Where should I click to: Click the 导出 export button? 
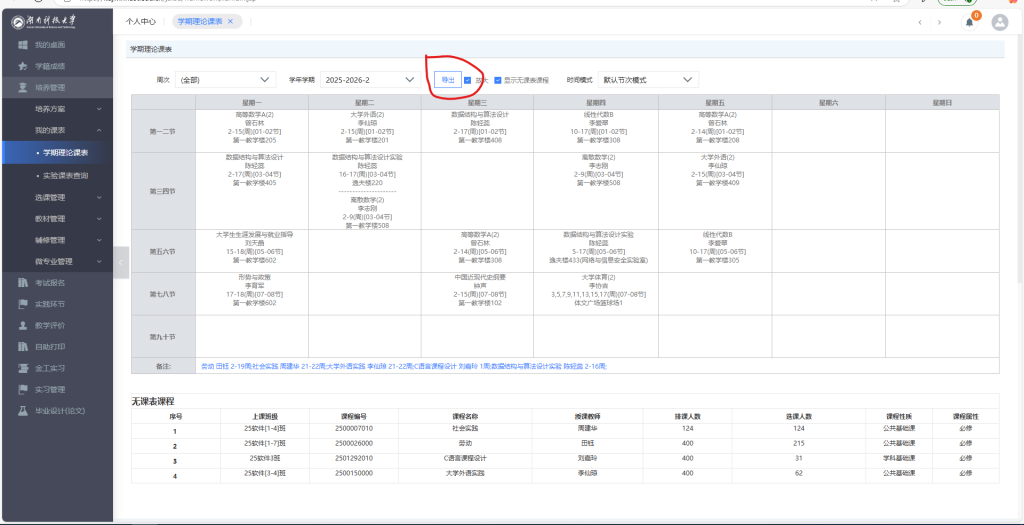(x=448, y=79)
